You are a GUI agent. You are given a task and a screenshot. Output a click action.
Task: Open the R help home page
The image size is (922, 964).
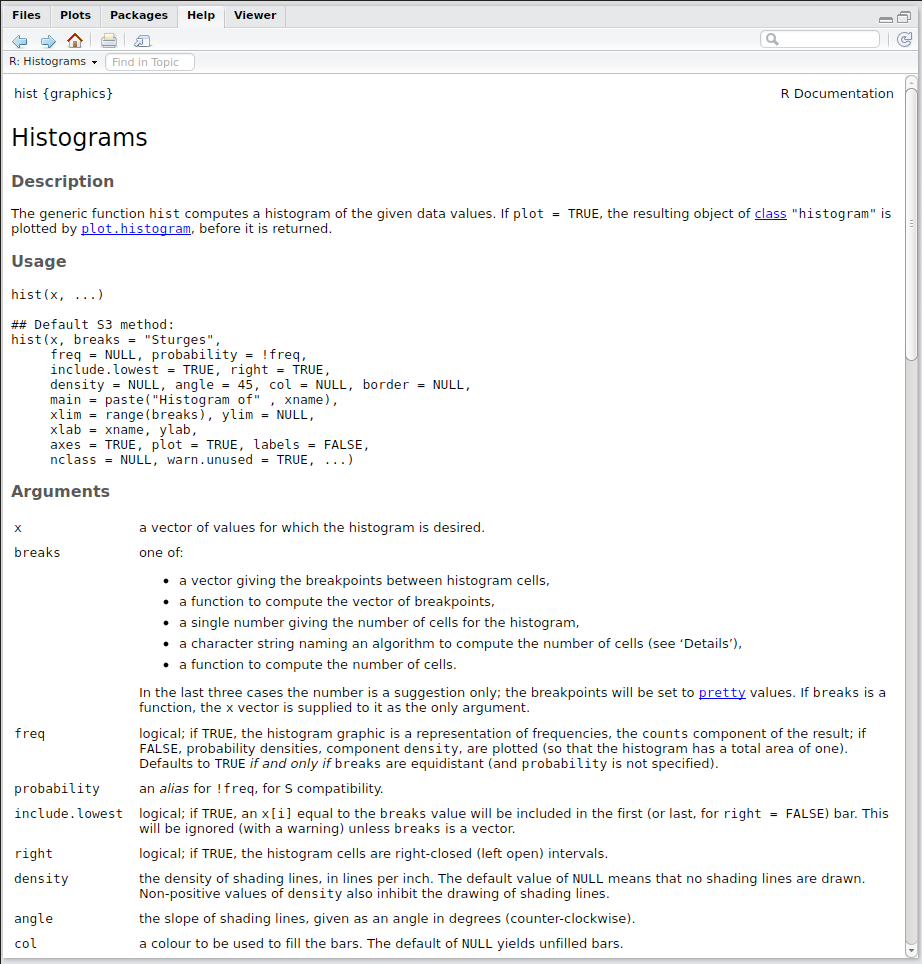coord(75,41)
